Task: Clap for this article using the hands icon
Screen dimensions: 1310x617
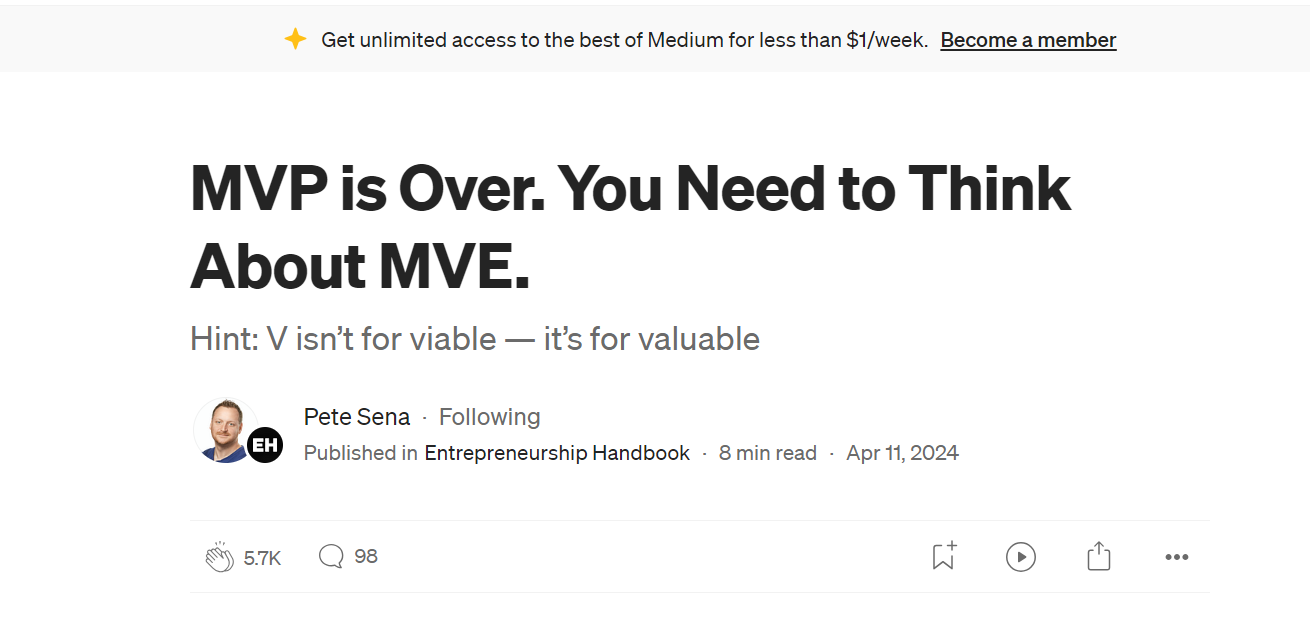Action: tap(220, 557)
